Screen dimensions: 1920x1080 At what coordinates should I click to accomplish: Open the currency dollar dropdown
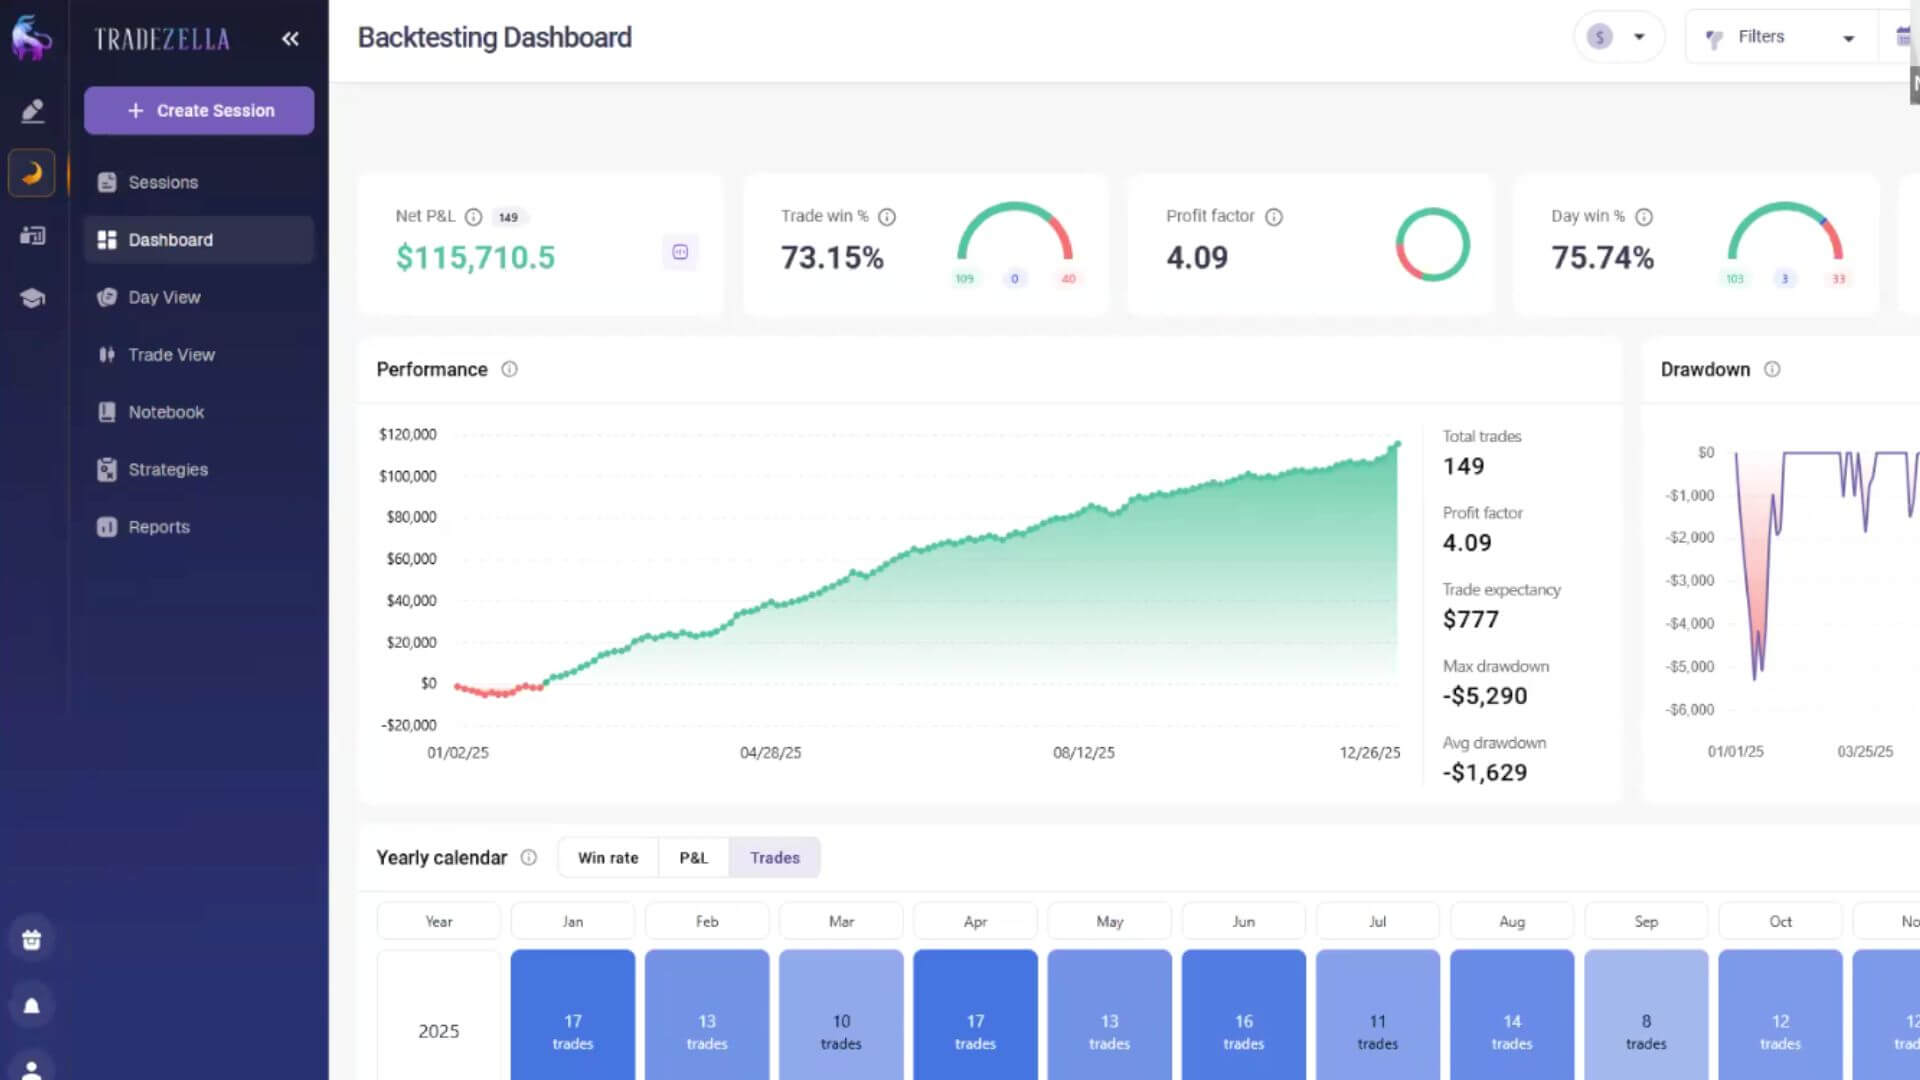pyautogui.click(x=1617, y=37)
